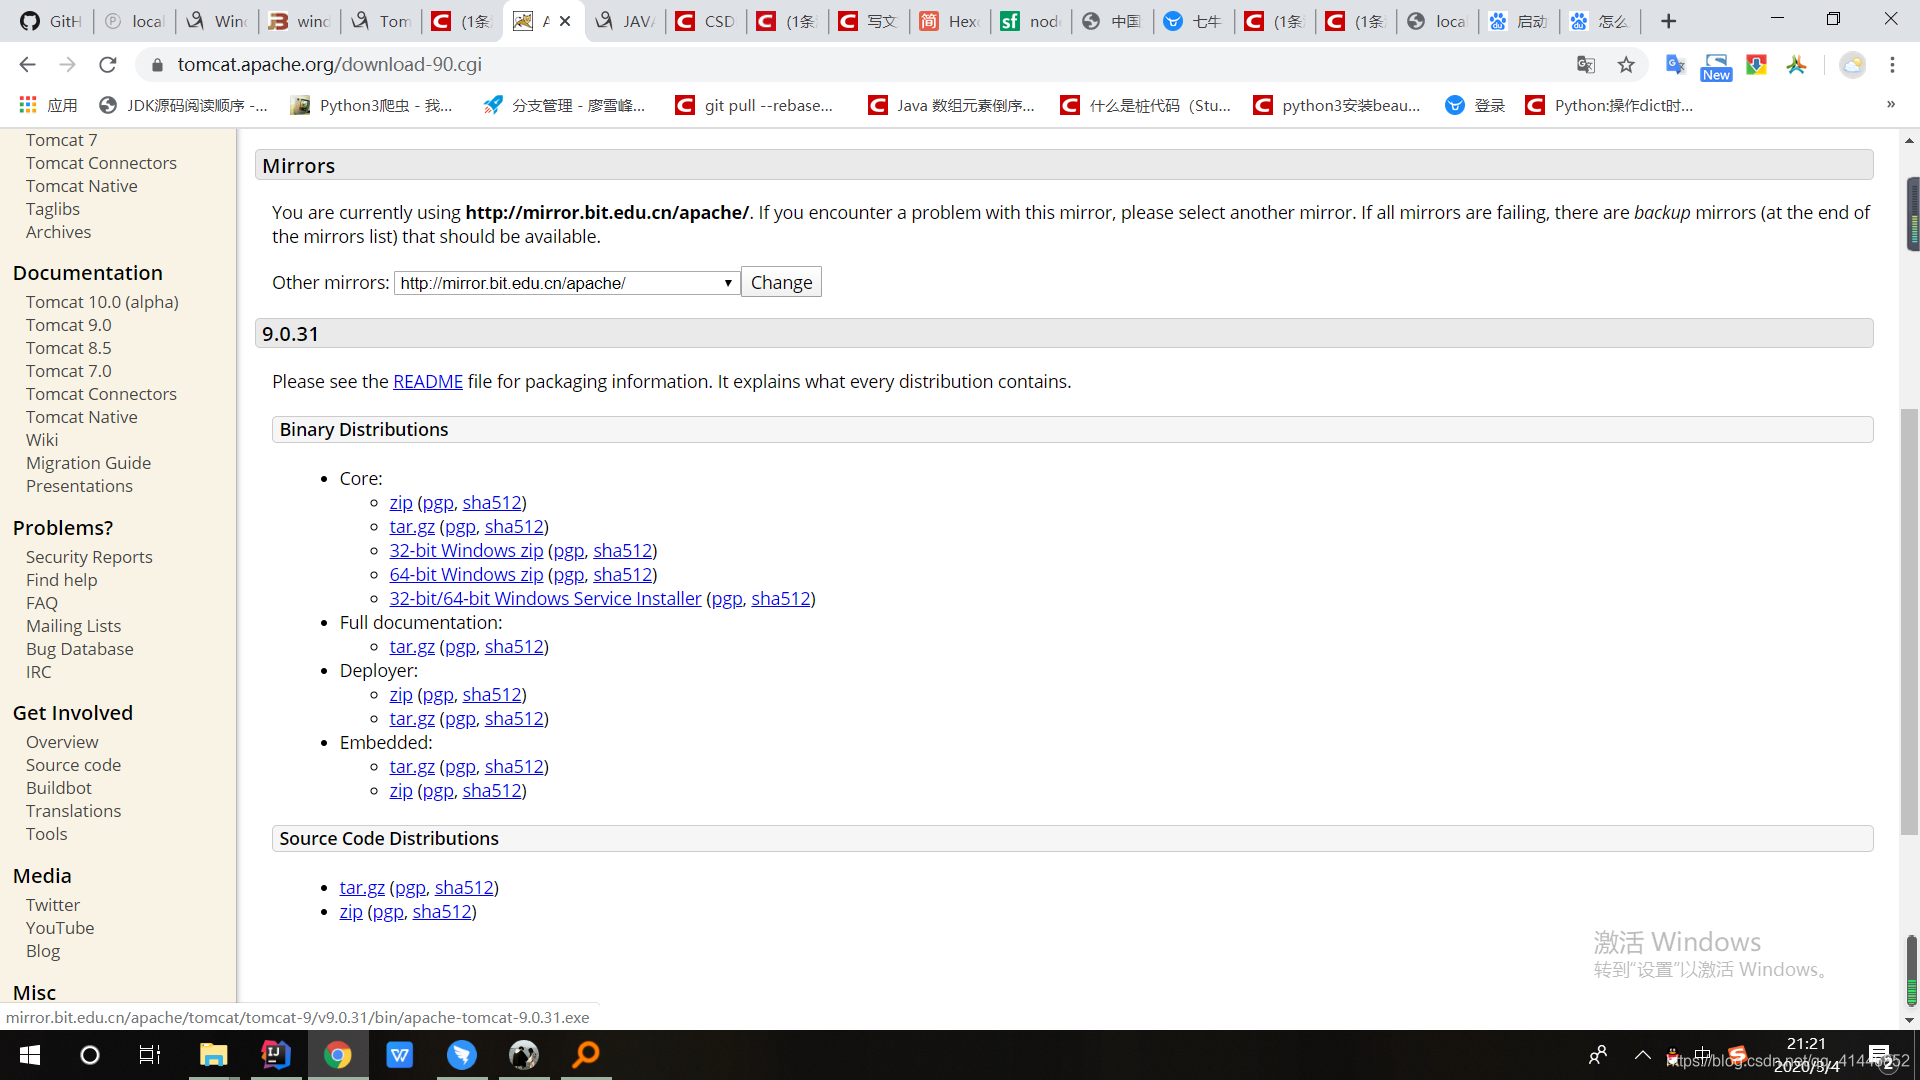The height and width of the screenshot is (1080, 1920).
Task: Click the browser back arrow
Action: (x=27, y=65)
